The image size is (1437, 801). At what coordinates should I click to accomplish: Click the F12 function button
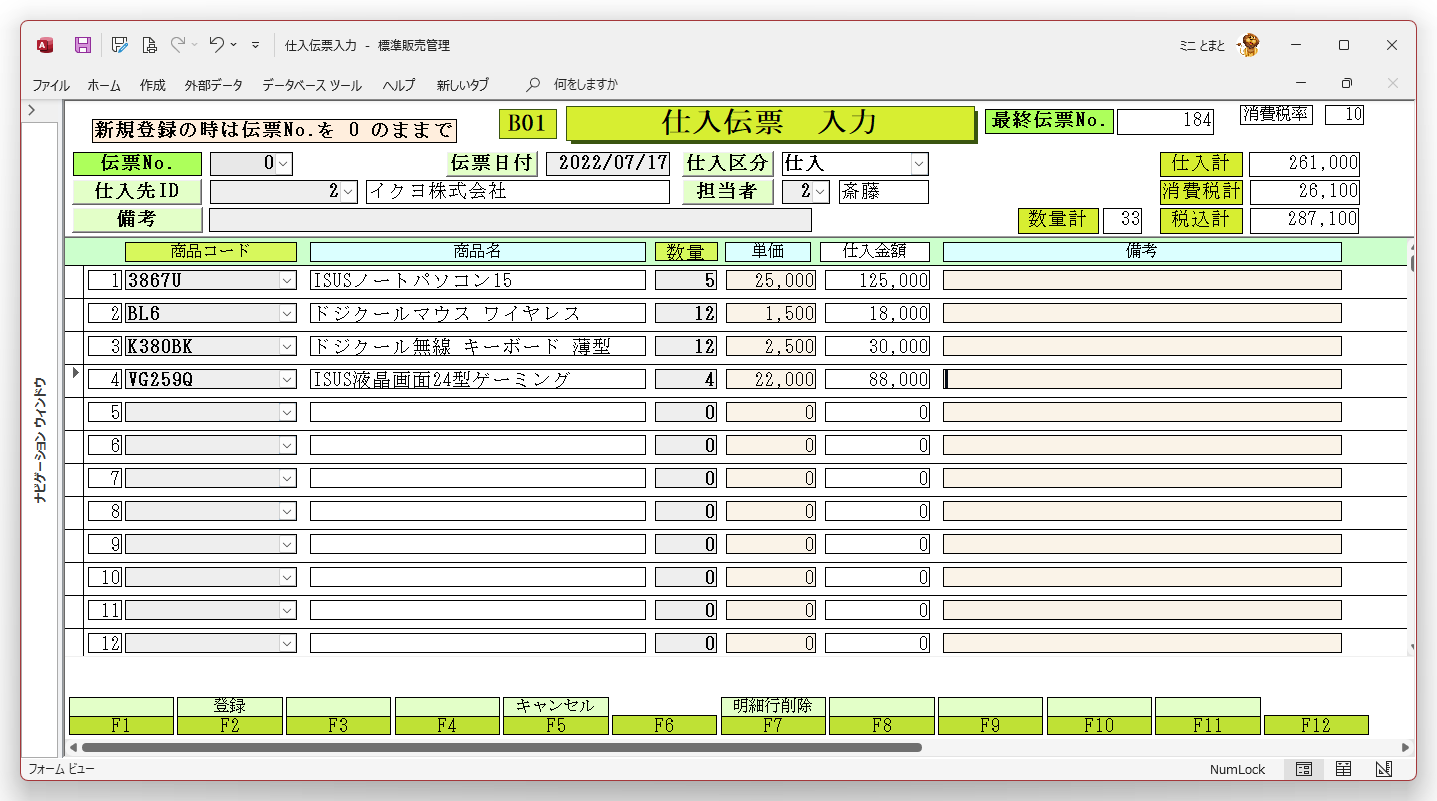tap(1316, 726)
